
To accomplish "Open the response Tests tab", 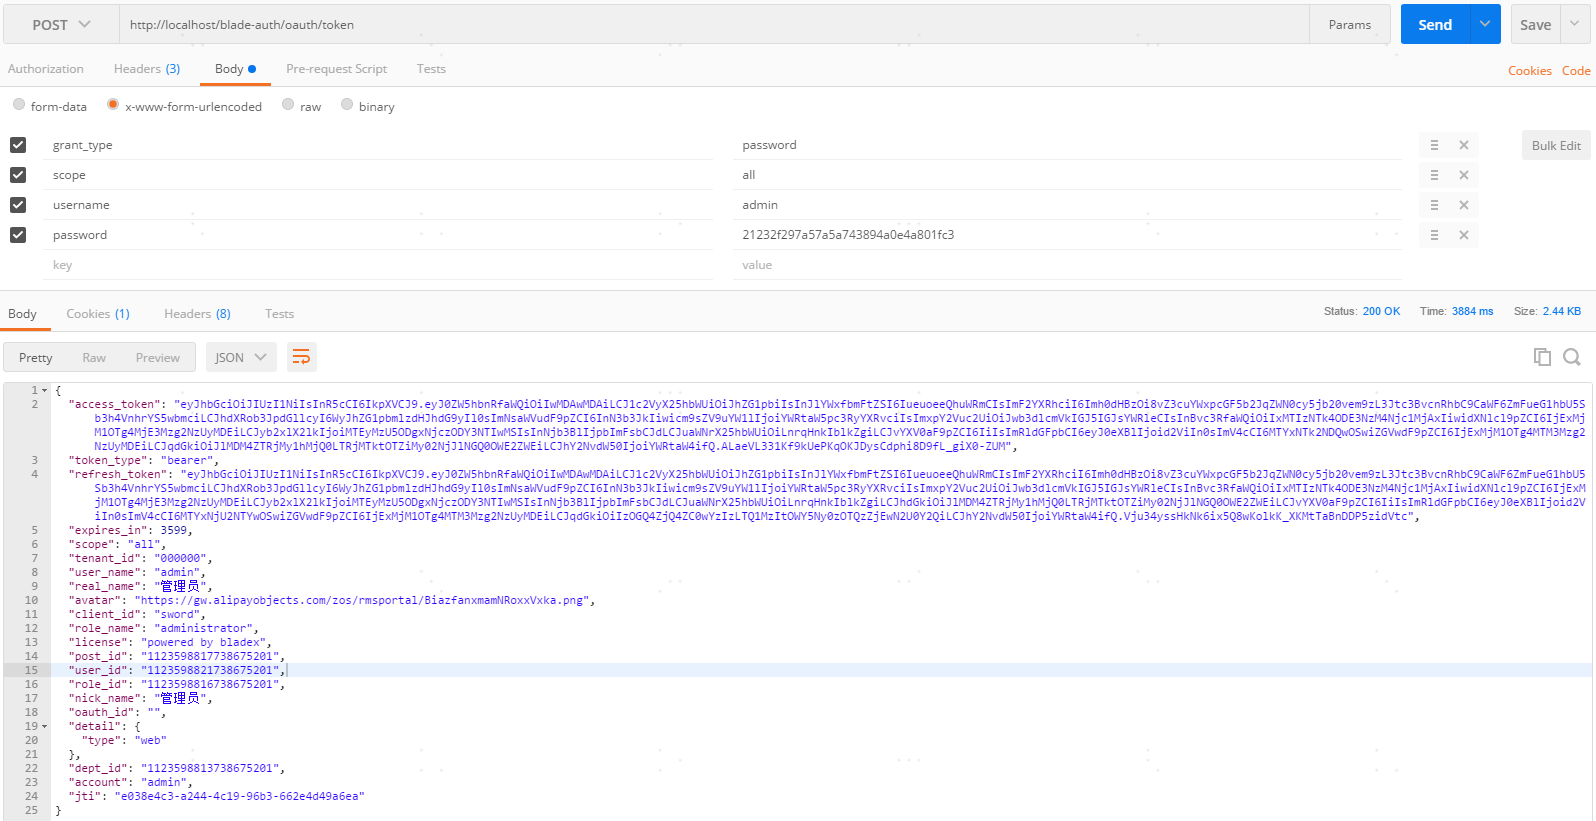I will [279, 314].
